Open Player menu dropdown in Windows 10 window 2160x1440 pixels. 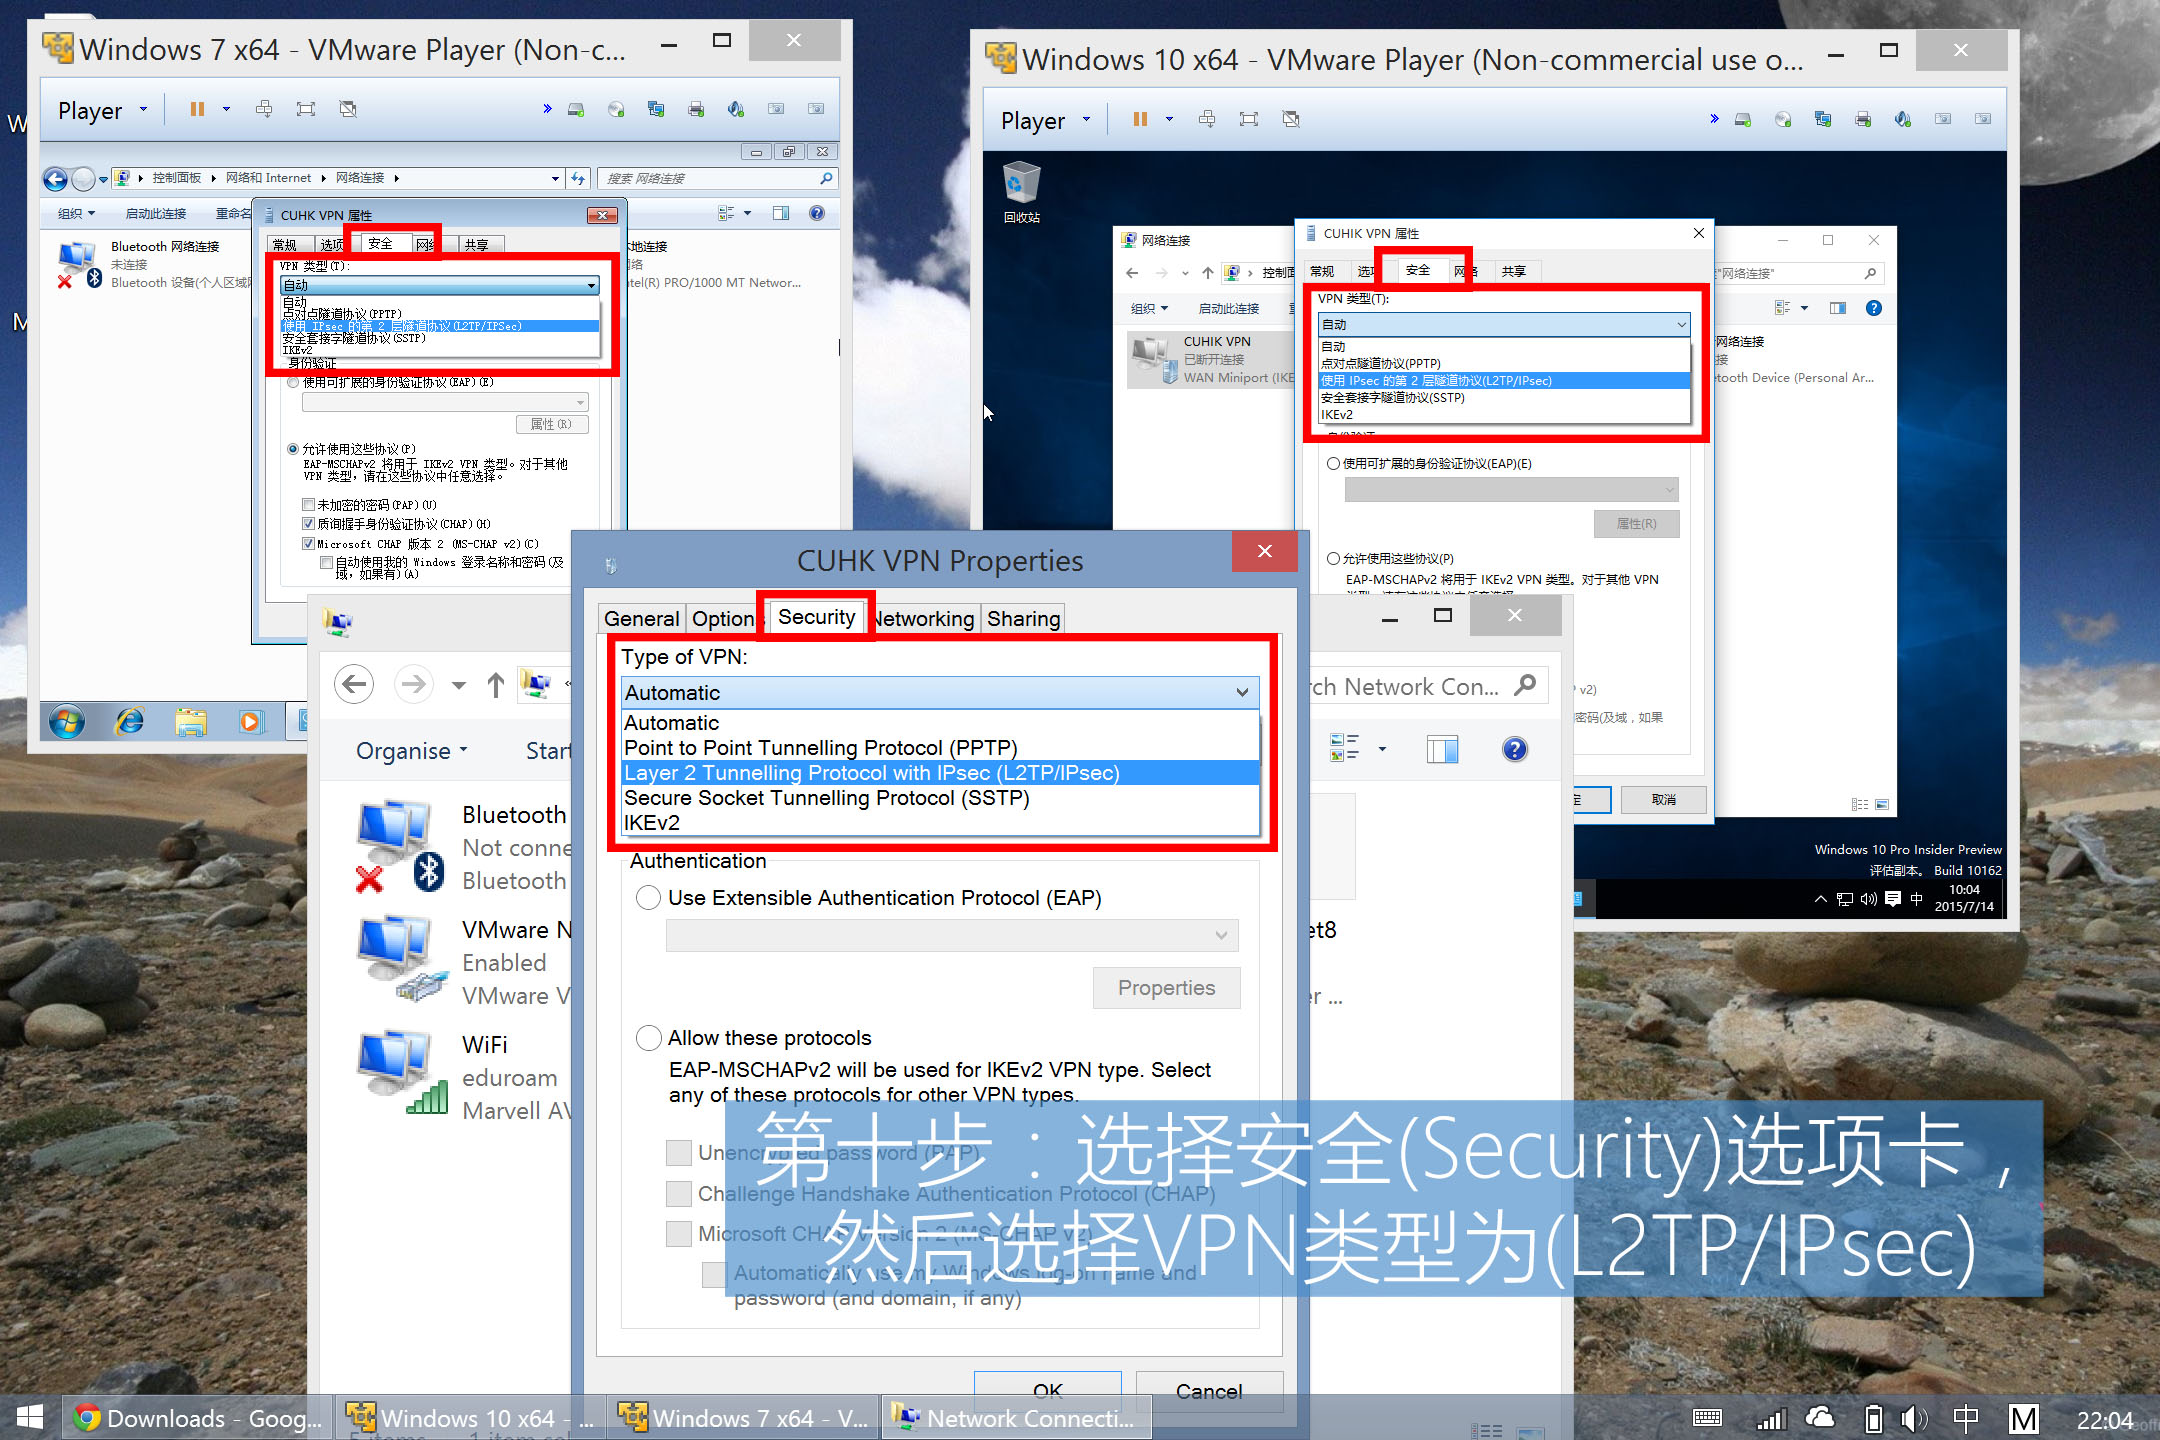click(1045, 120)
